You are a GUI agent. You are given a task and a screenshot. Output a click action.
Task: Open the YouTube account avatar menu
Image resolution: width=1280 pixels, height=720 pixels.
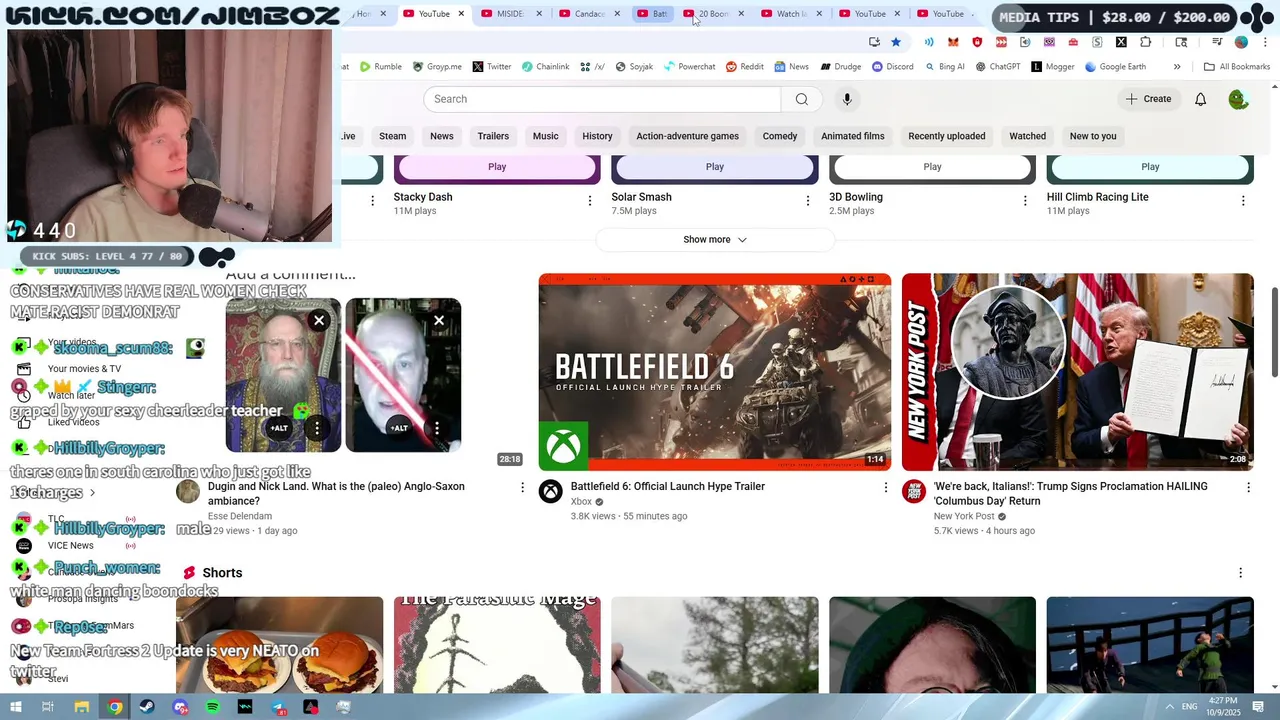(1239, 99)
